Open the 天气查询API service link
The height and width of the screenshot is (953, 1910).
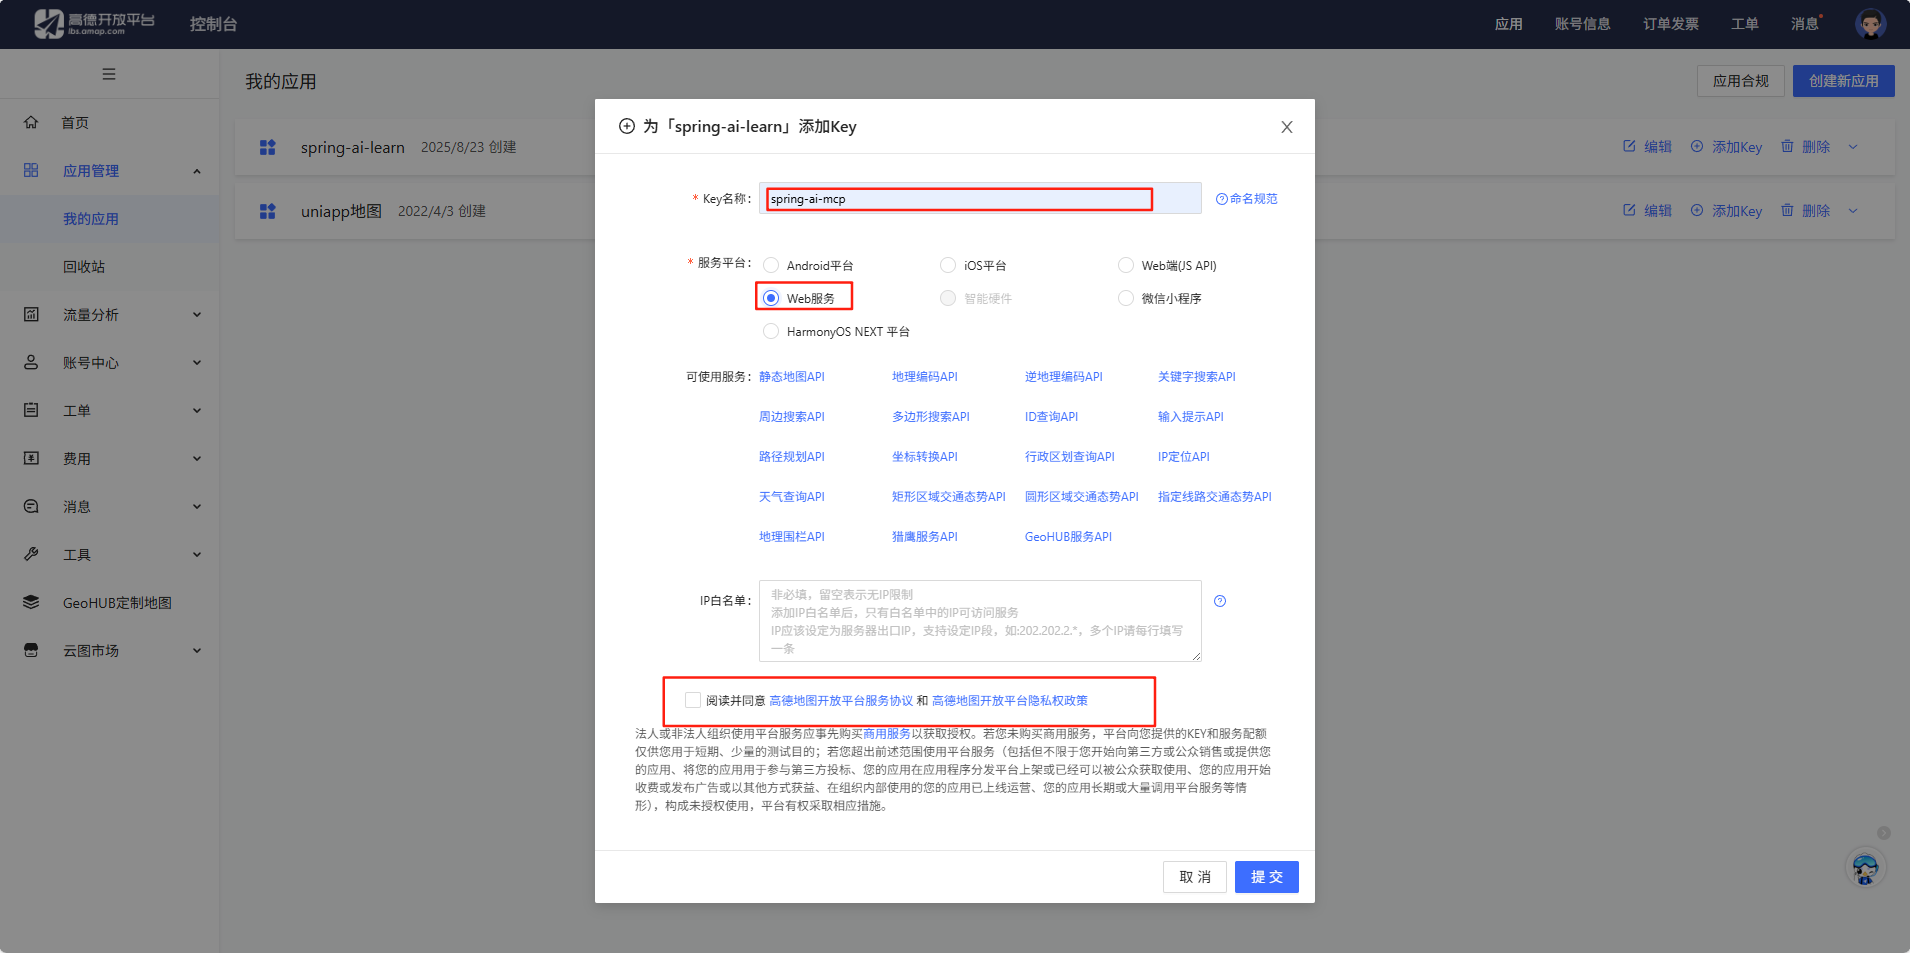[x=792, y=497]
